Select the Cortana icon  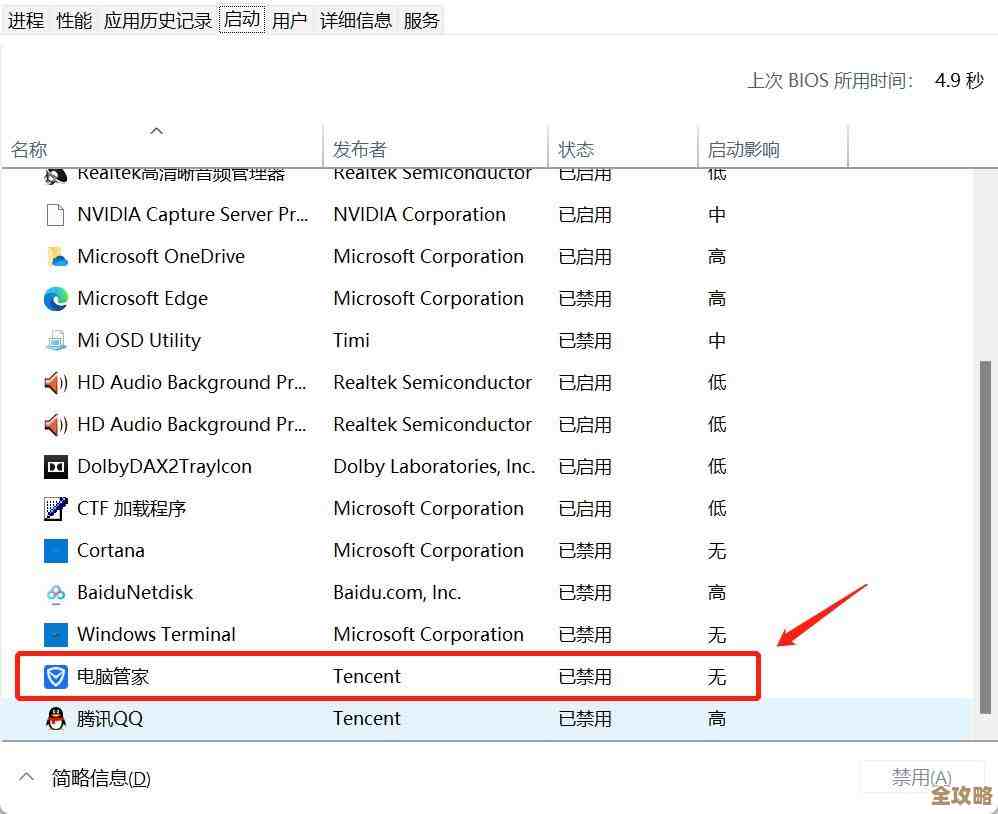(58, 551)
